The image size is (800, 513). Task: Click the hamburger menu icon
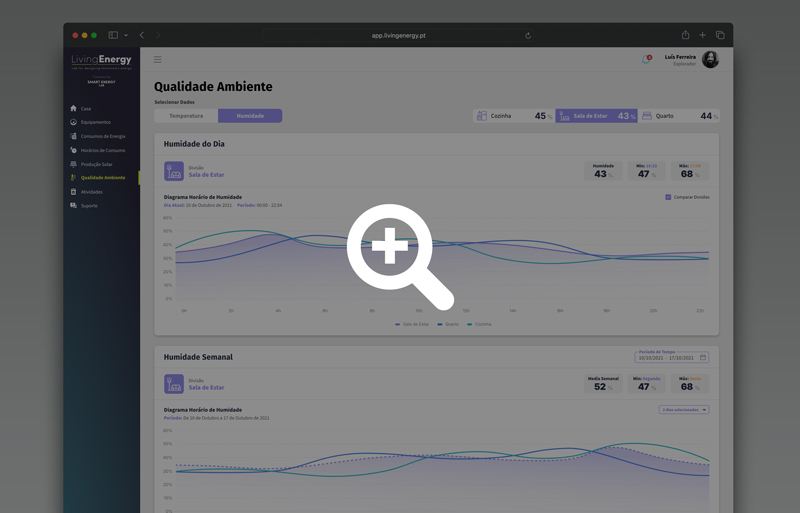[x=157, y=60]
